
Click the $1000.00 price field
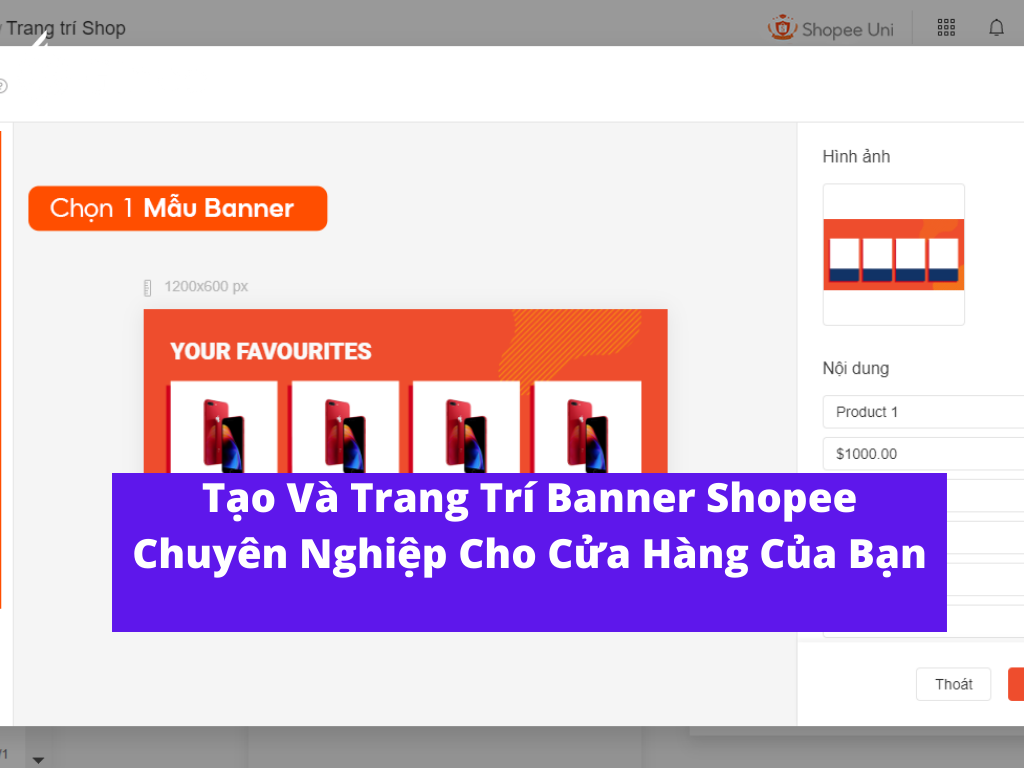(922, 453)
